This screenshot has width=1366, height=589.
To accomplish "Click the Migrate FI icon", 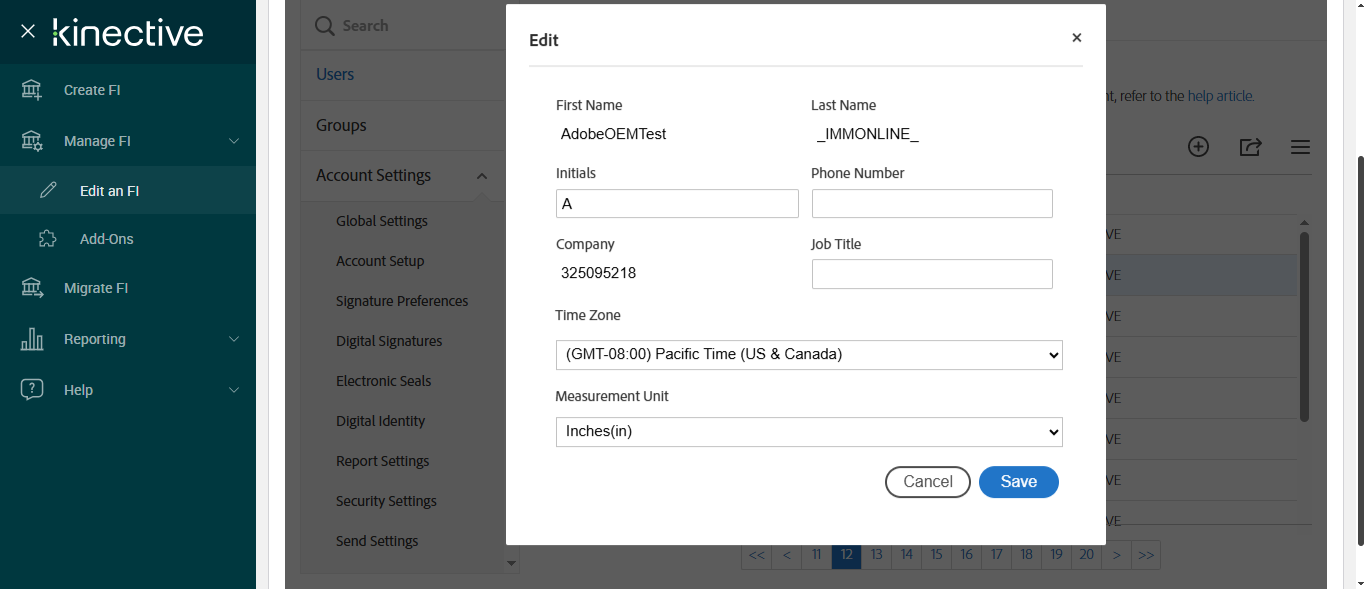I will click(32, 288).
